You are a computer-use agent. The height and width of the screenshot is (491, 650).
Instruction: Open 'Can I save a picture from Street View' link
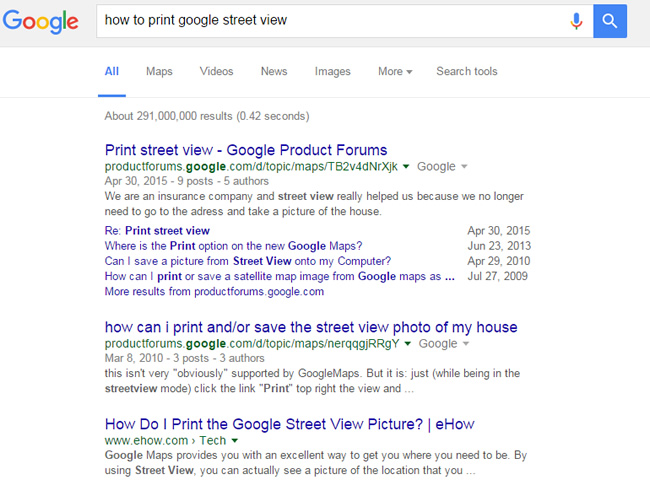point(247,261)
